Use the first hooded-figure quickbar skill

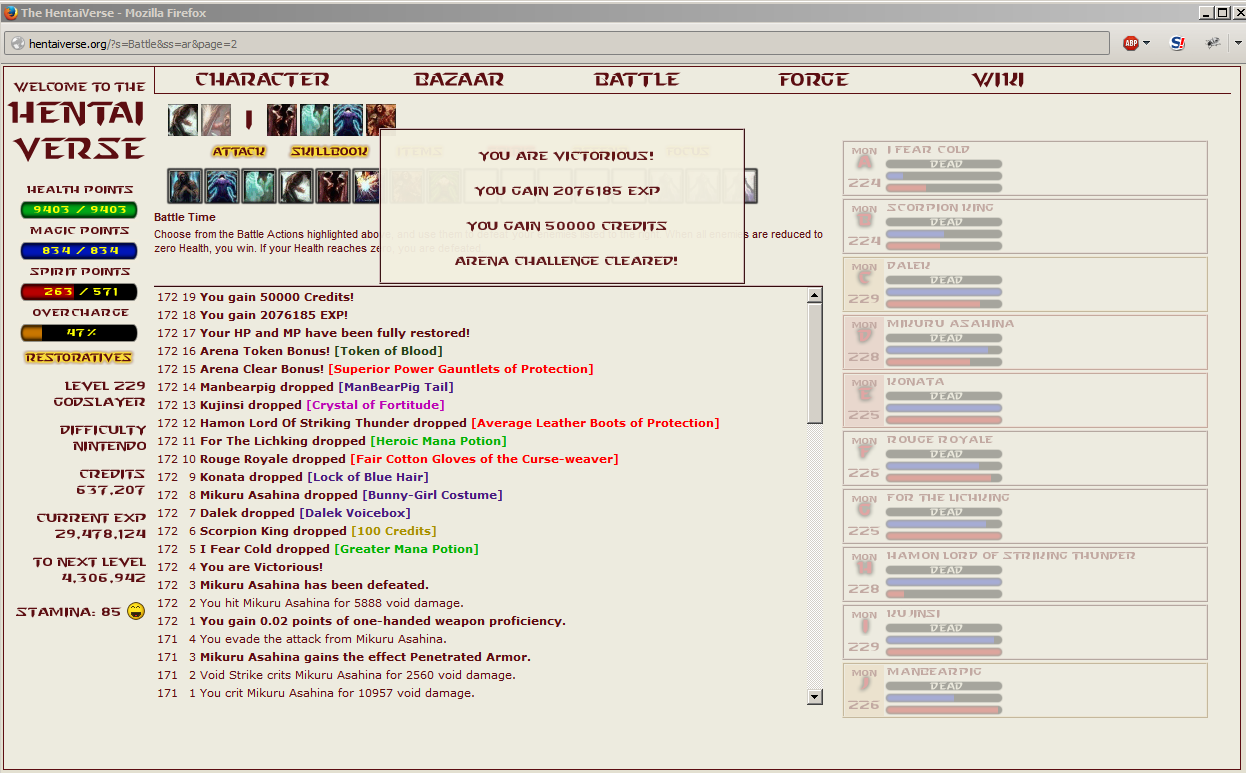click(x=185, y=186)
